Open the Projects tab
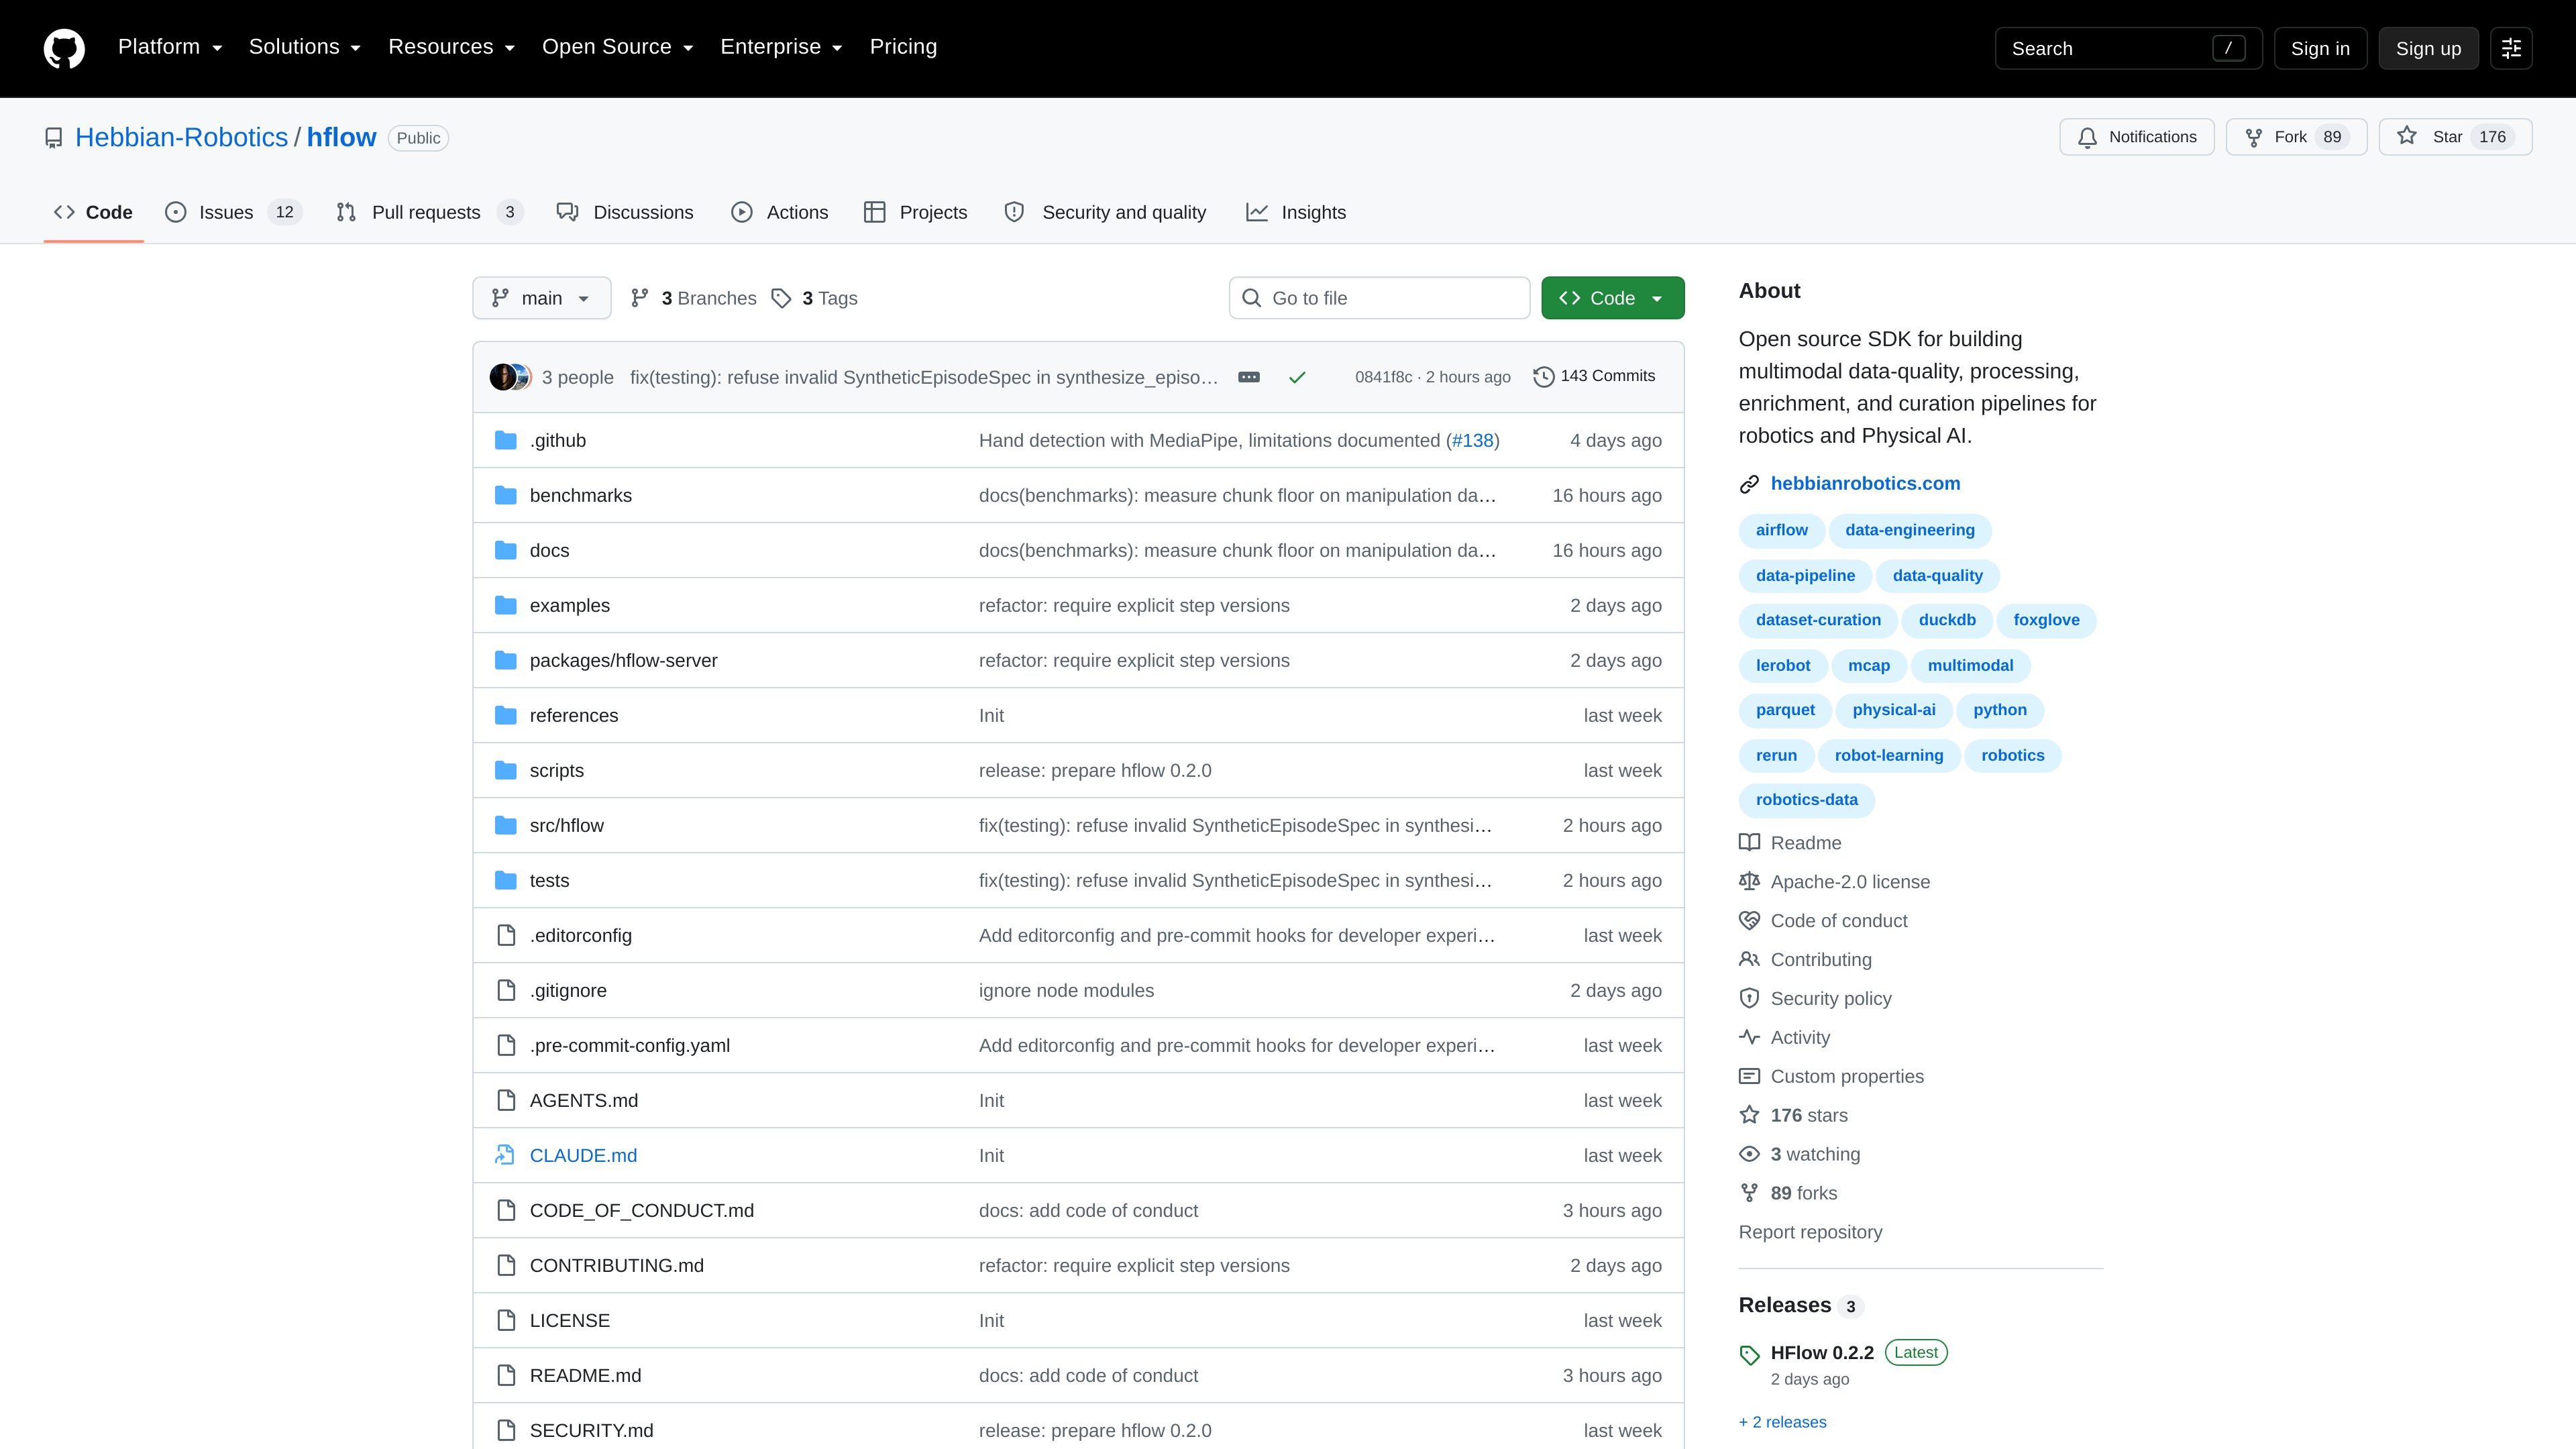The image size is (2576, 1449). [916, 212]
